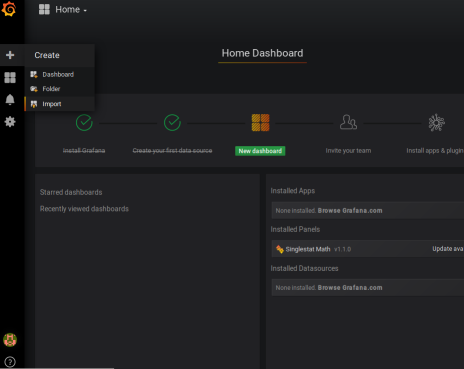Click Invite your team label
This screenshot has width=464, height=369.
pyautogui.click(x=348, y=151)
